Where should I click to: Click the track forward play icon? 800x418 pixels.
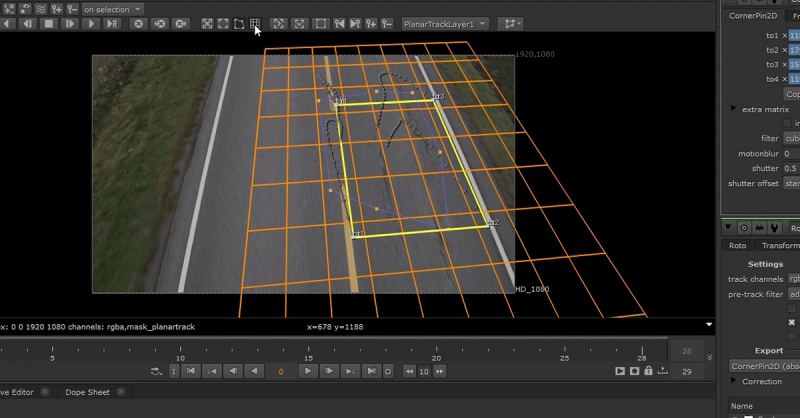92,23
